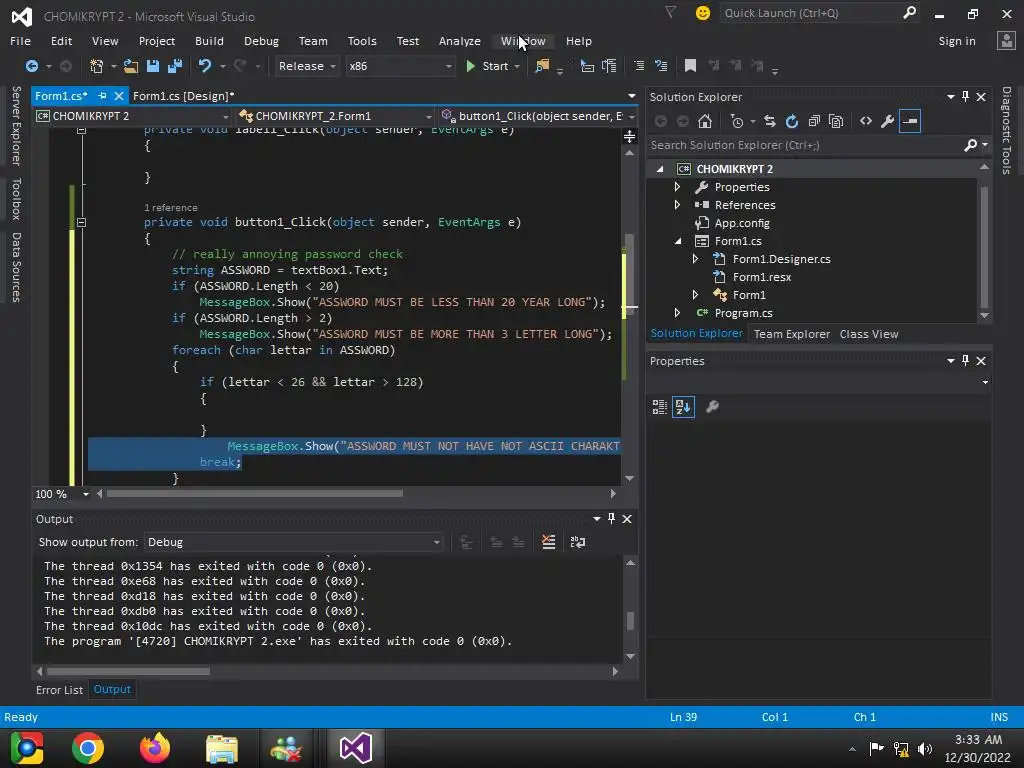
Task: Open the Diagnostic Tools side panel
Action: (1006, 130)
